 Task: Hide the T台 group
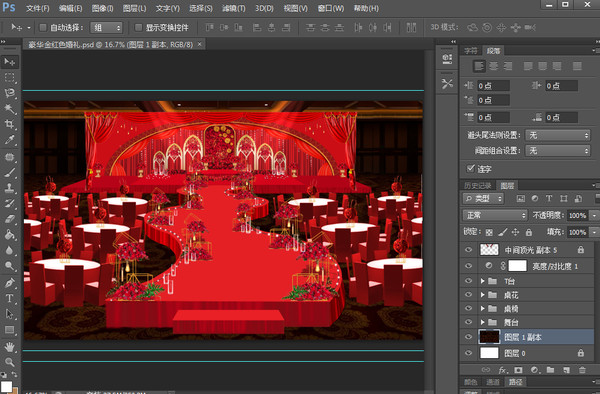click(468, 281)
